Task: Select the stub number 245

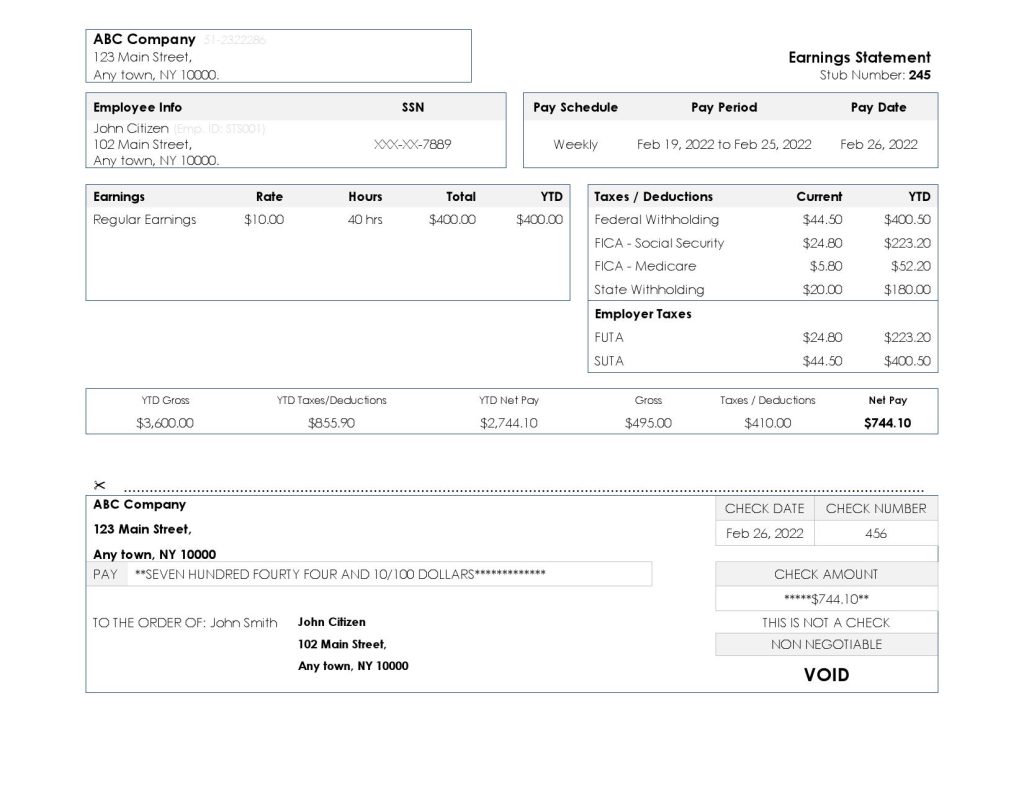Action: (x=919, y=75)
